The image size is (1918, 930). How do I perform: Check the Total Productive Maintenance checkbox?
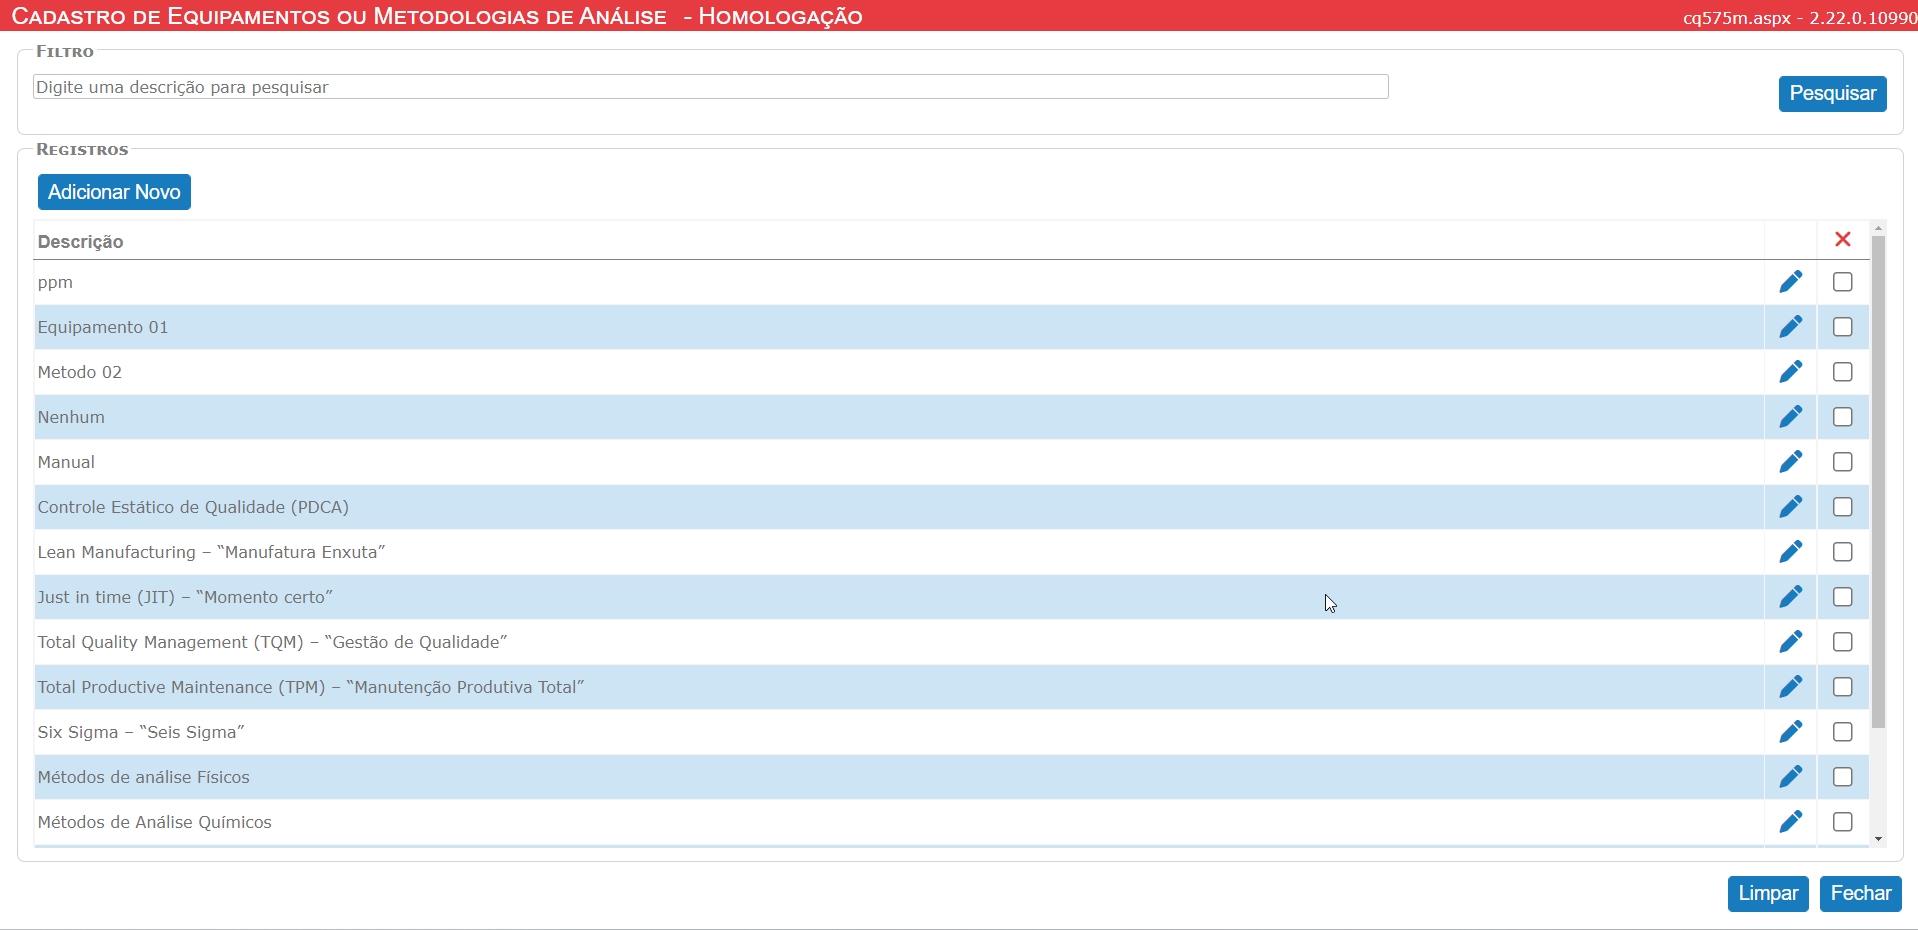pos(1843,687)
